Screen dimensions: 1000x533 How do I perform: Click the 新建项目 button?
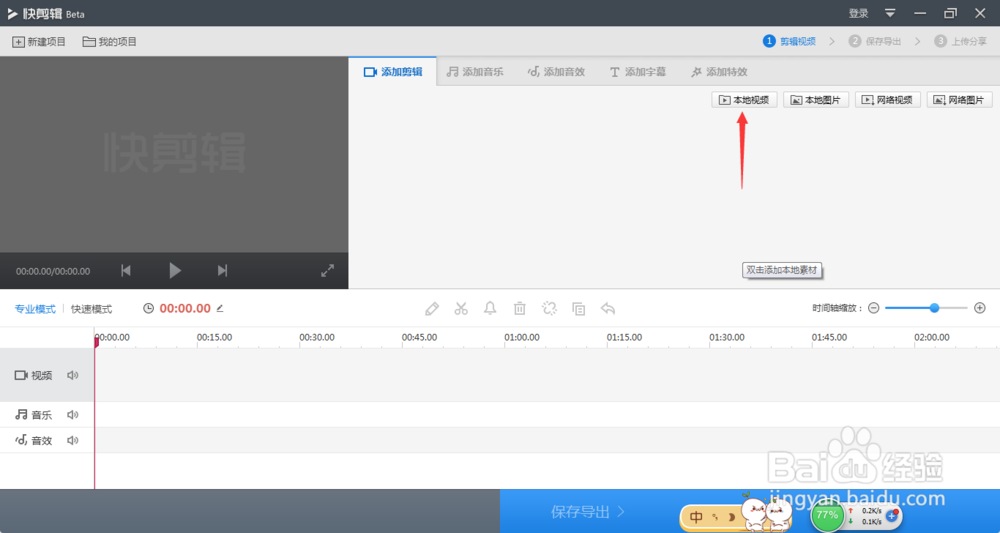39,41
